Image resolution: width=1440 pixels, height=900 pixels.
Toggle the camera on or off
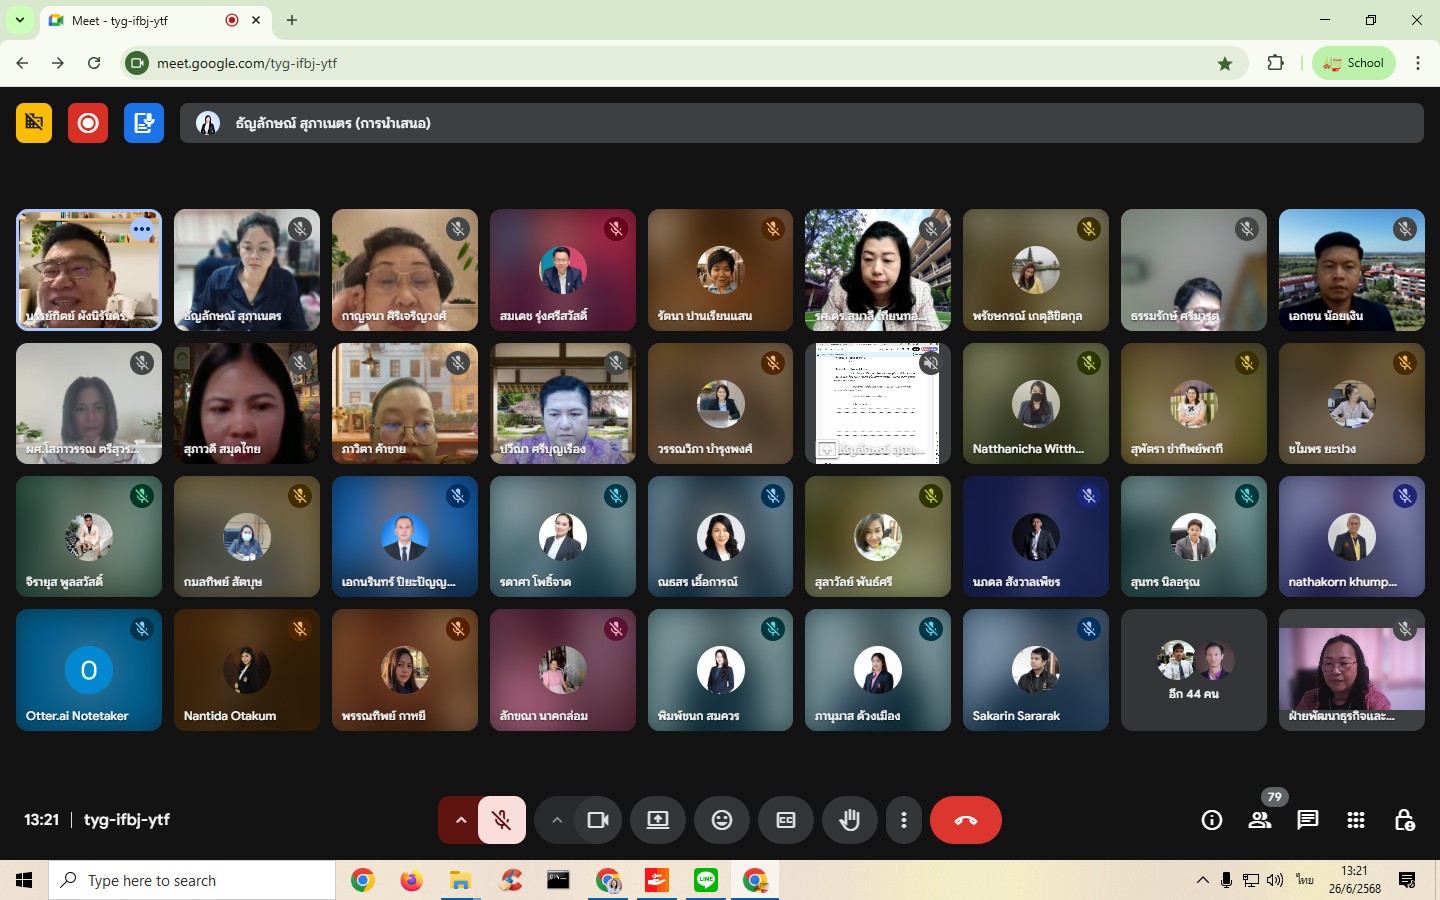(x=598, y=820)
